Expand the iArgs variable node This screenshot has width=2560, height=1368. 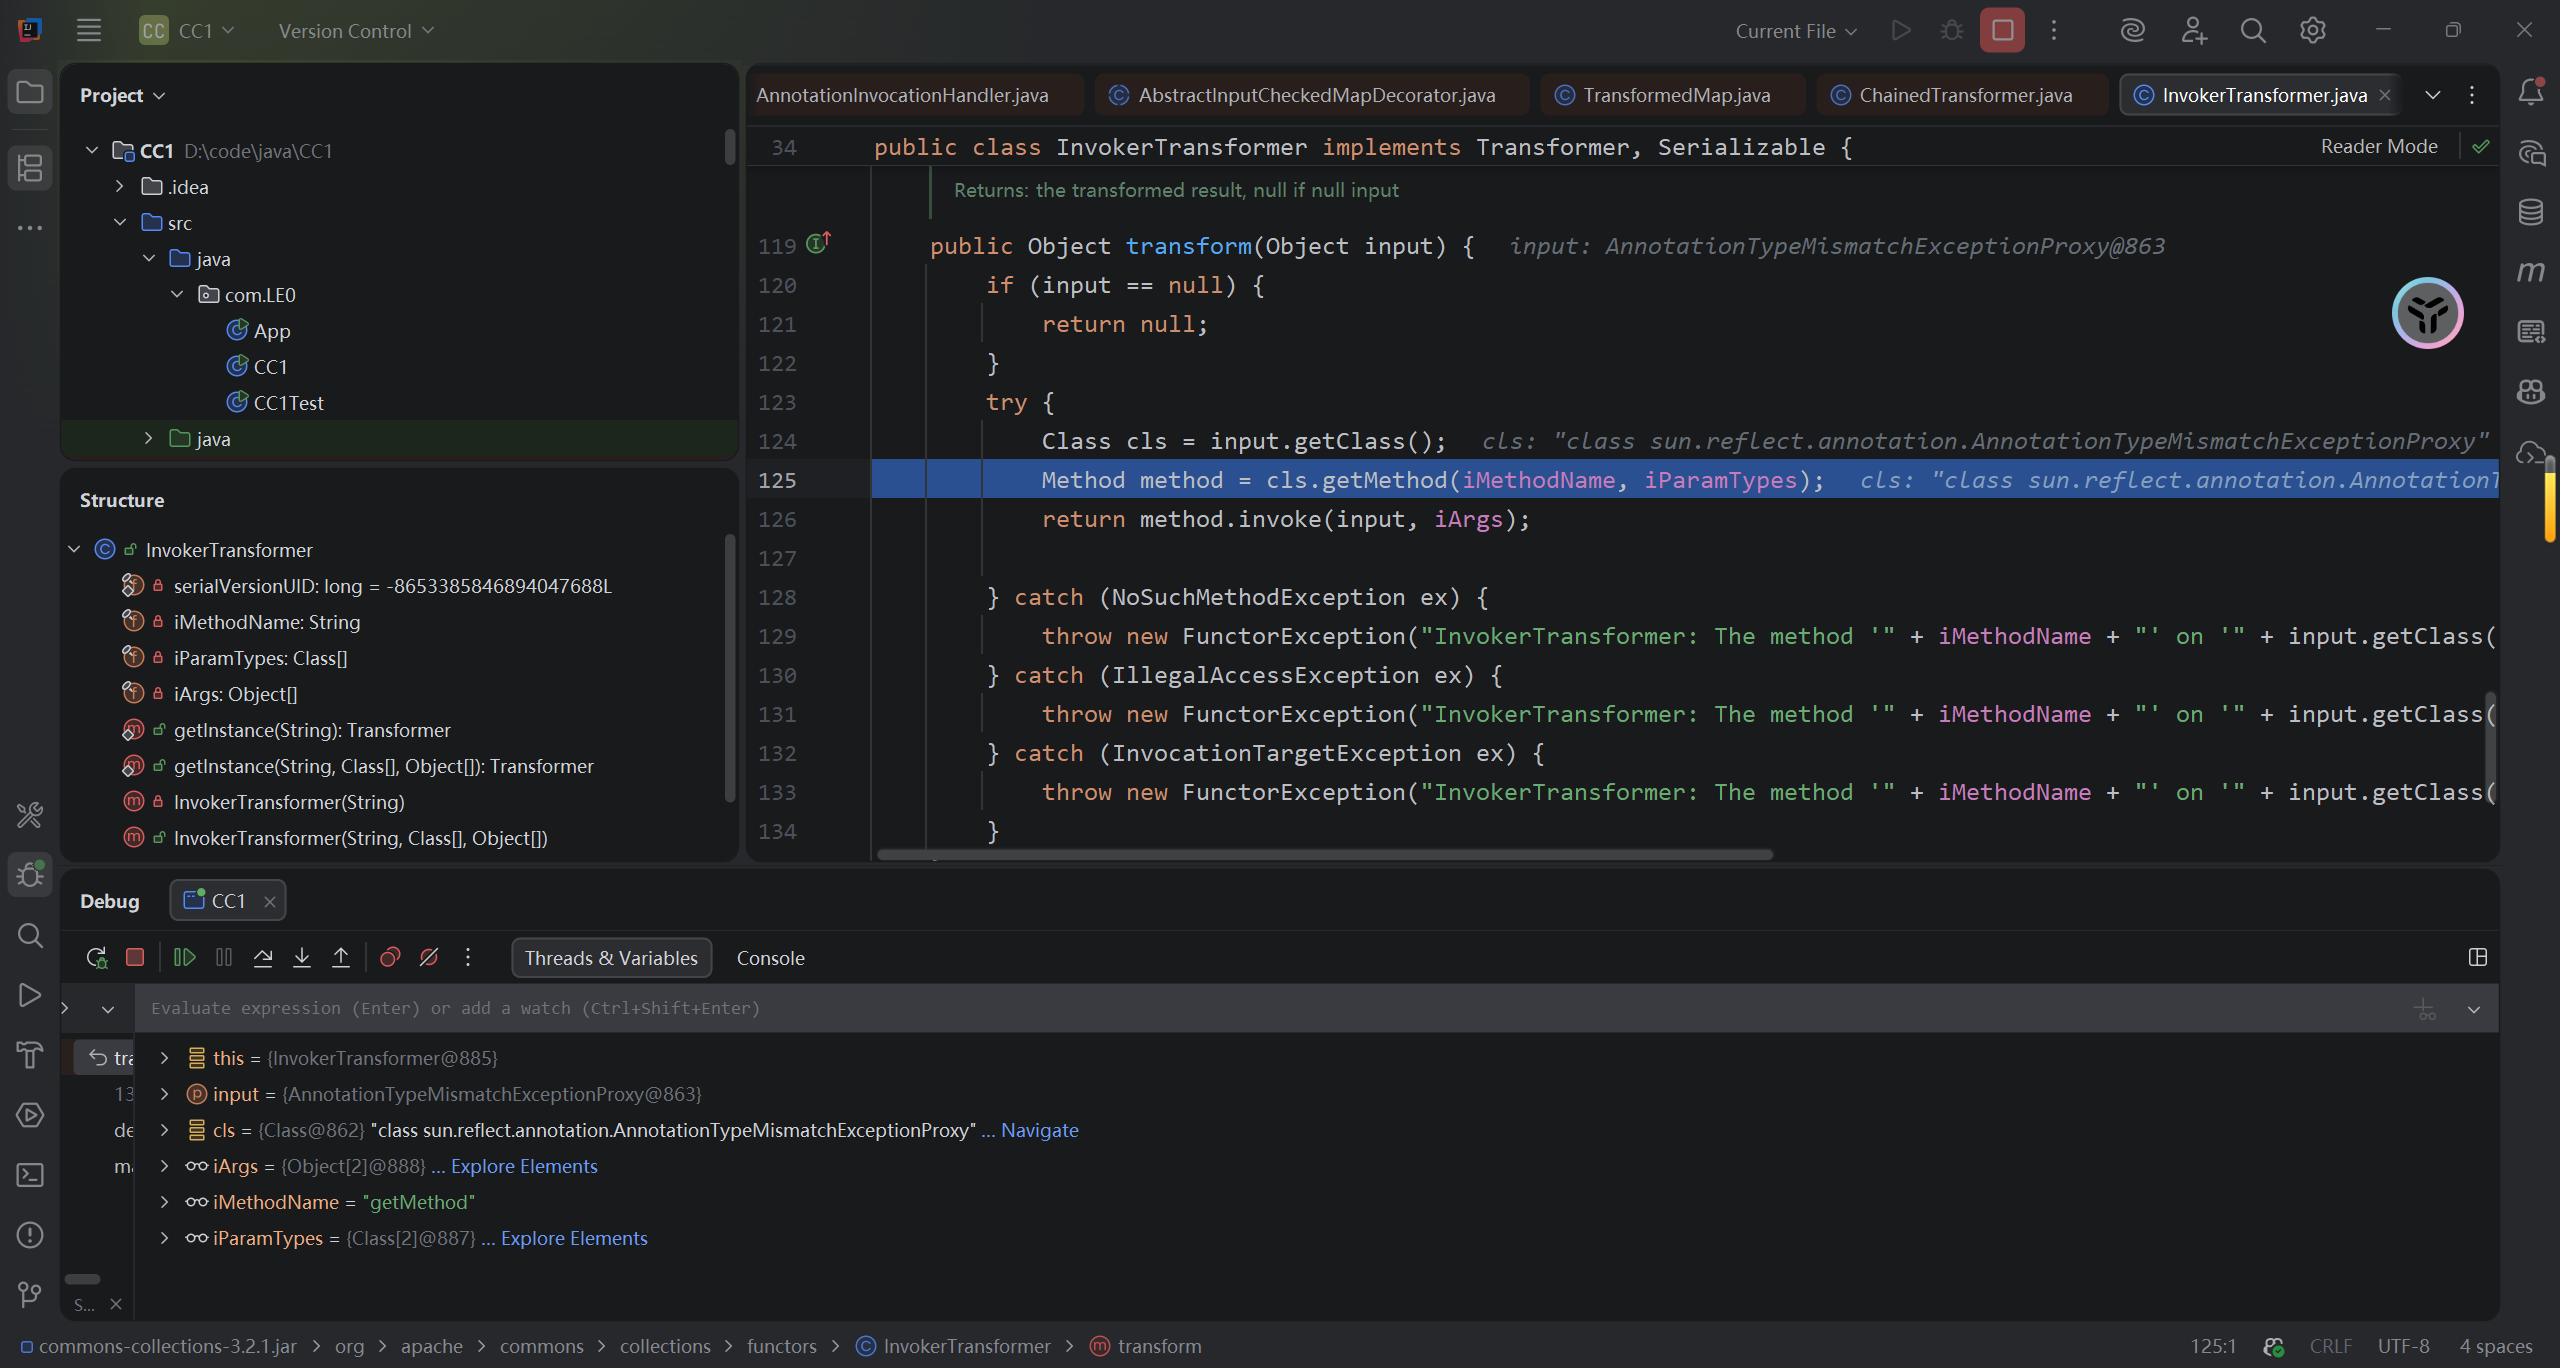coord(165,1166)
